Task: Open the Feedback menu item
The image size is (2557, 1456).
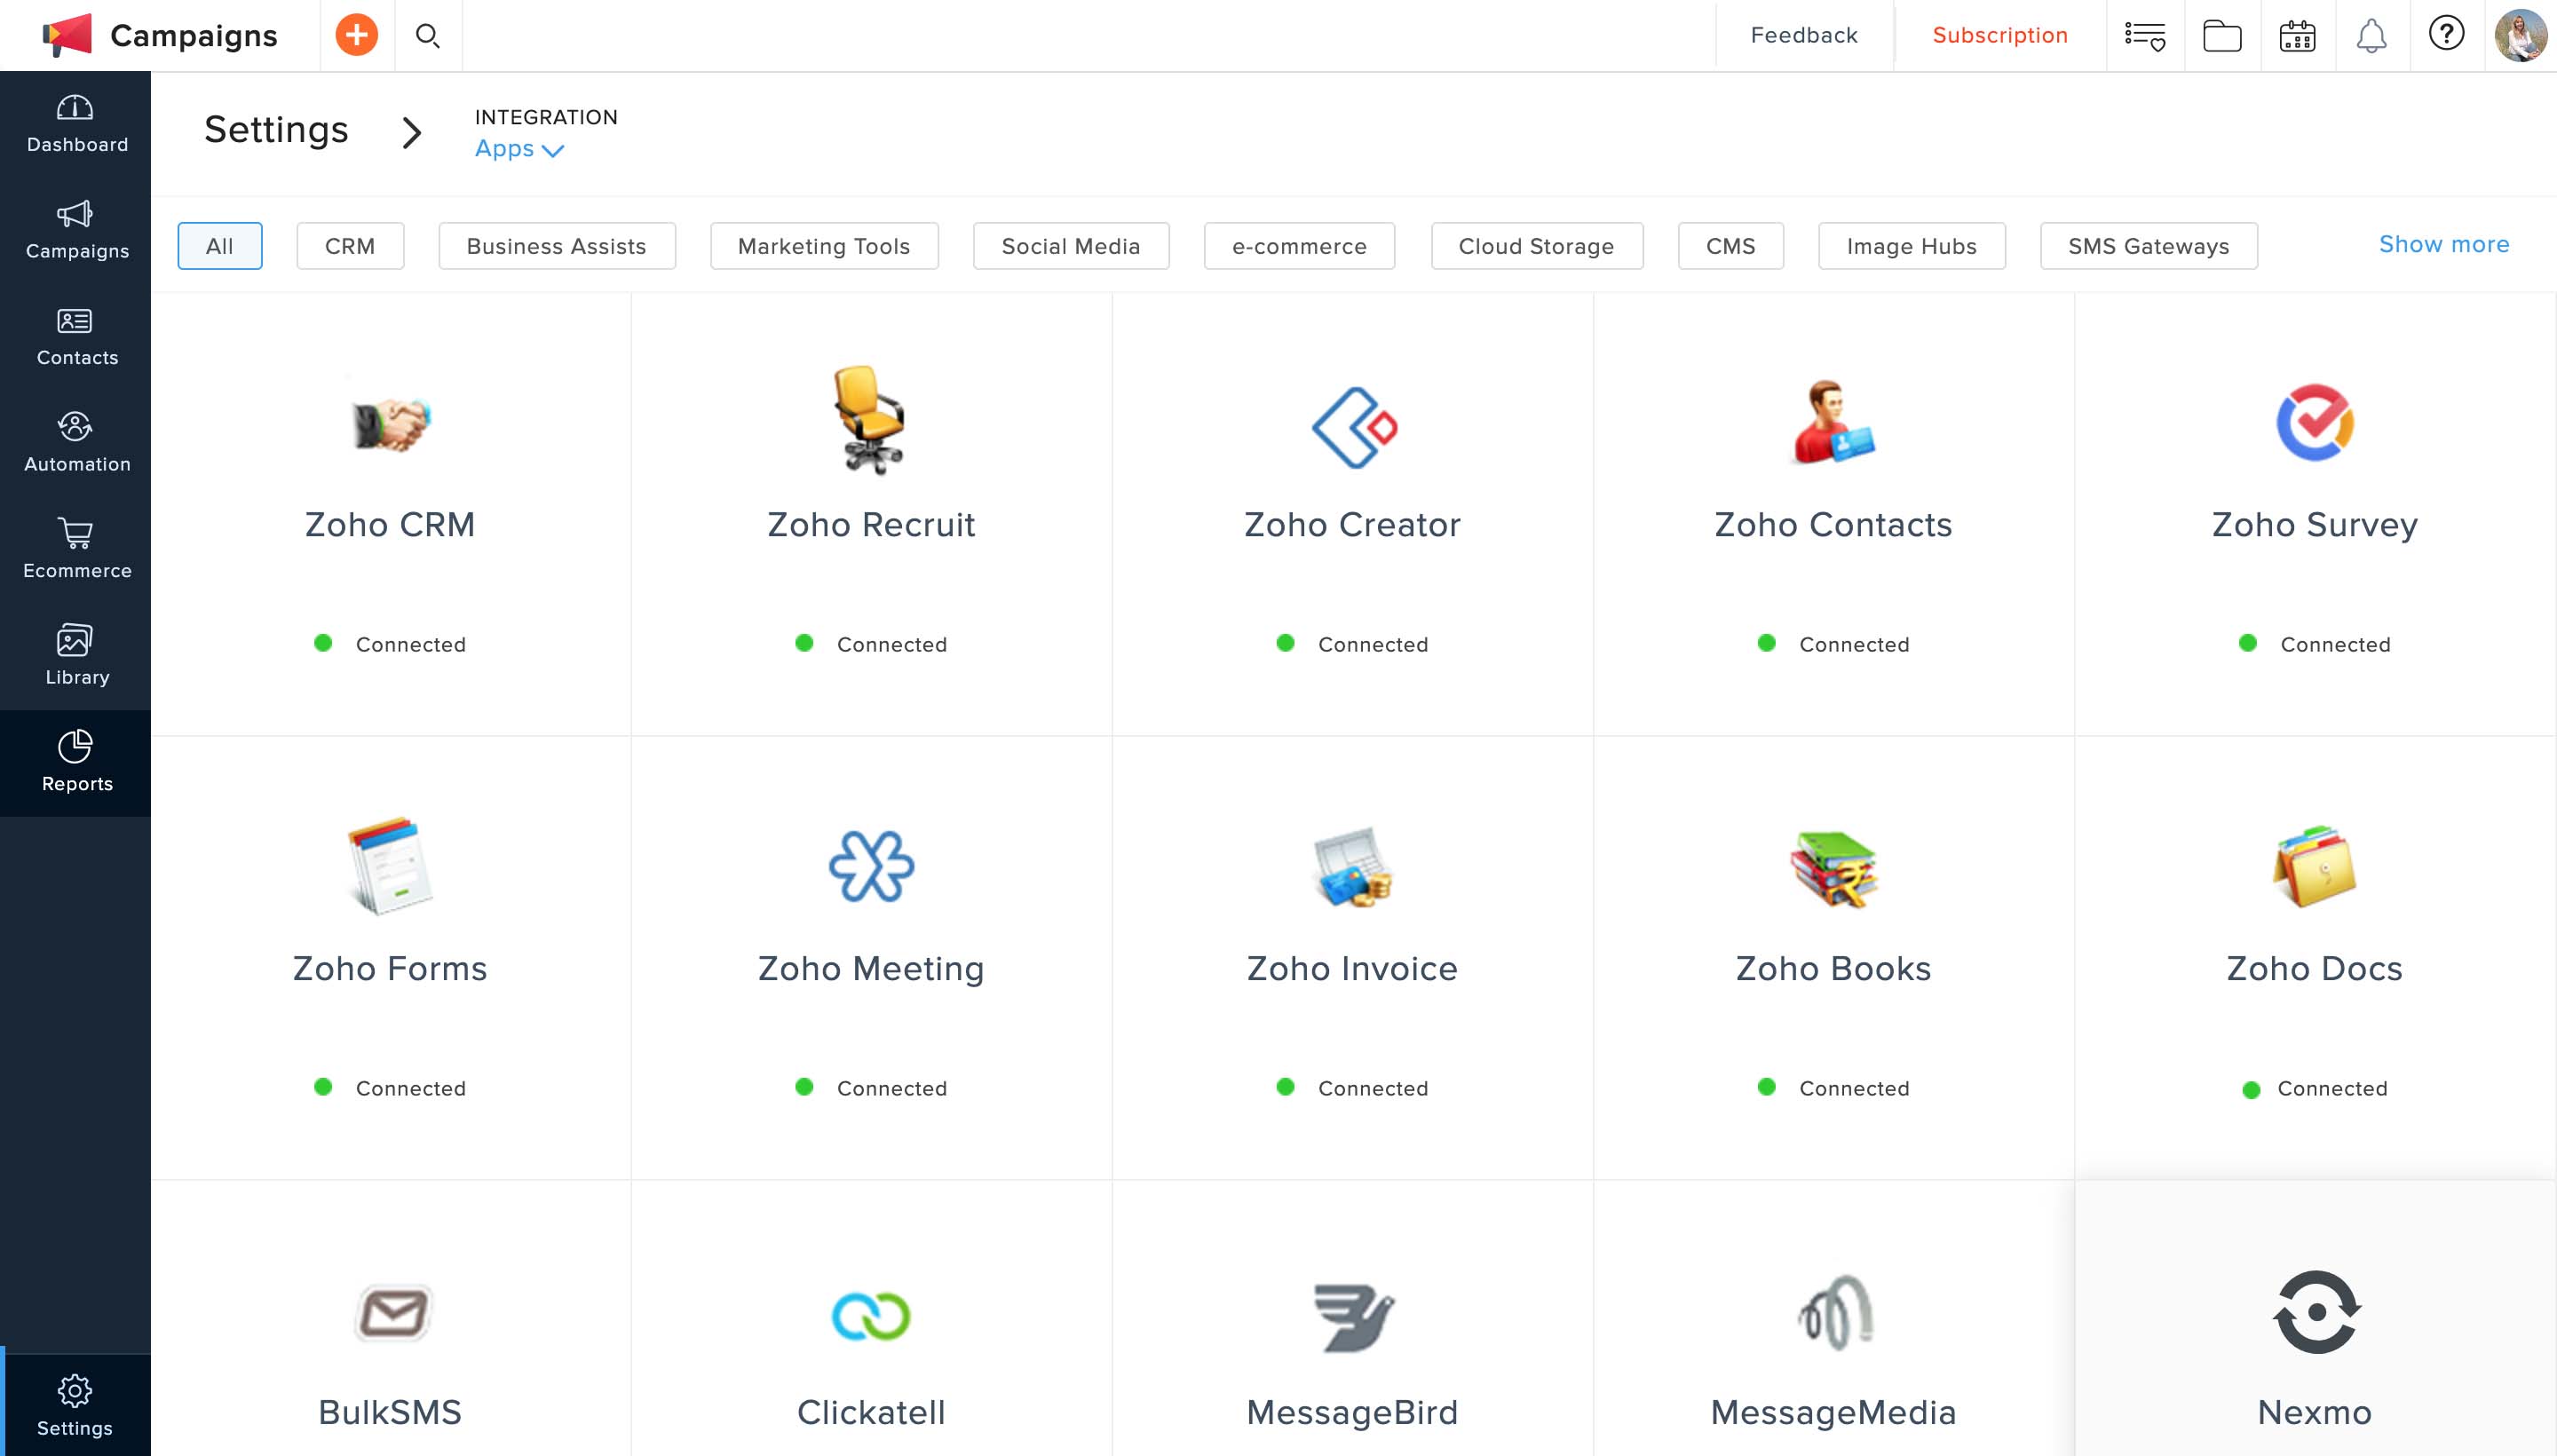Action: [x=1803, y=35]
